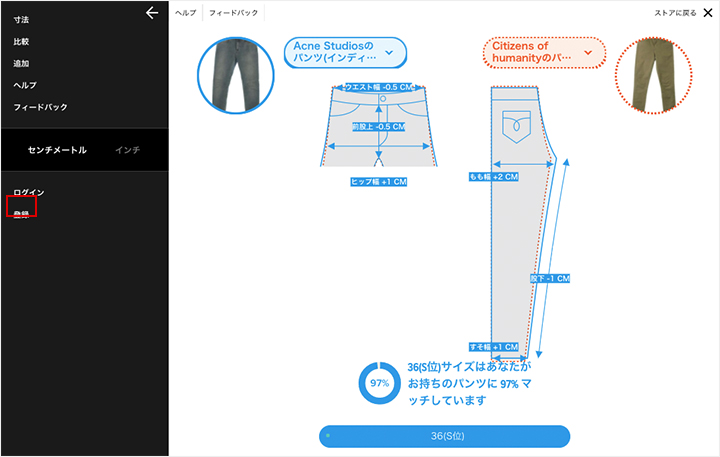The width and height of the screenshot is (720, 457).
Task: Open the 寸法 menu item
Action: (21, 20)
